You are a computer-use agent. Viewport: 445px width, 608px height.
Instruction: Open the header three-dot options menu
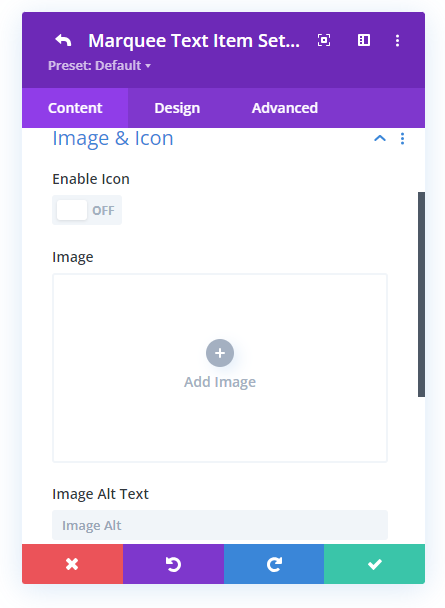pyautogui.click(x=397, y=40)
